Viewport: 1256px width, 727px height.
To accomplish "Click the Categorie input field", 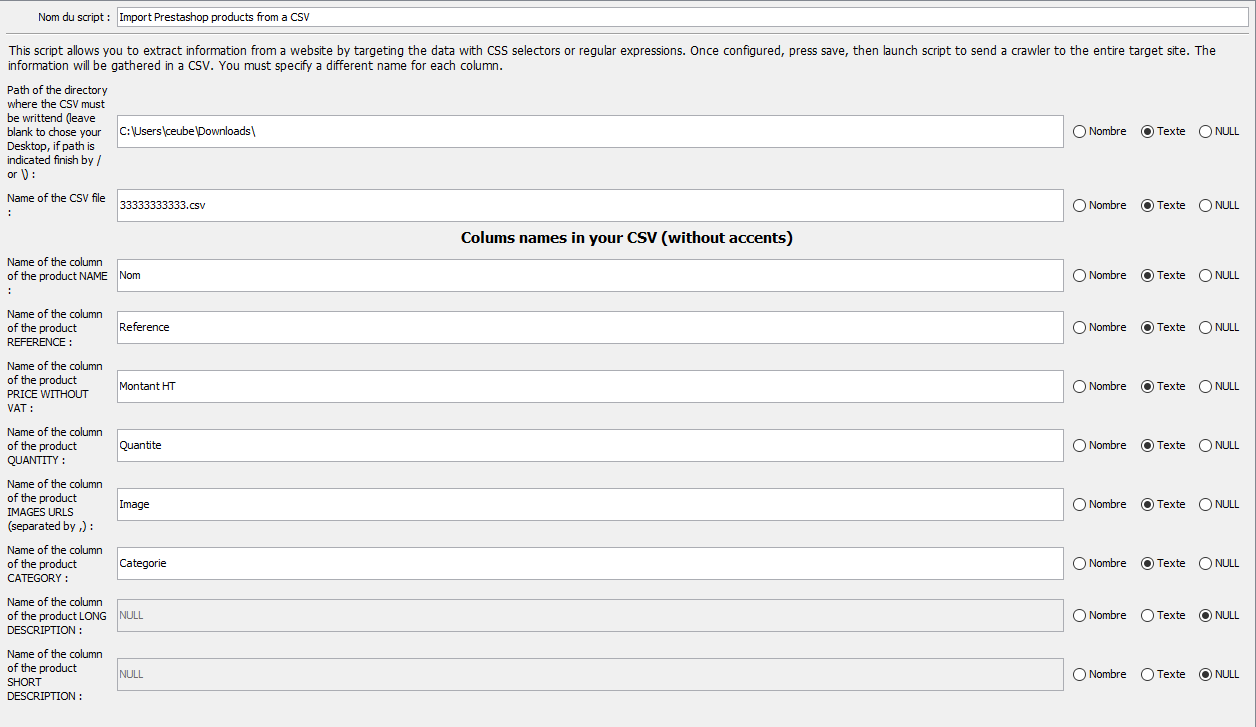I will click(x=590, y=564).
